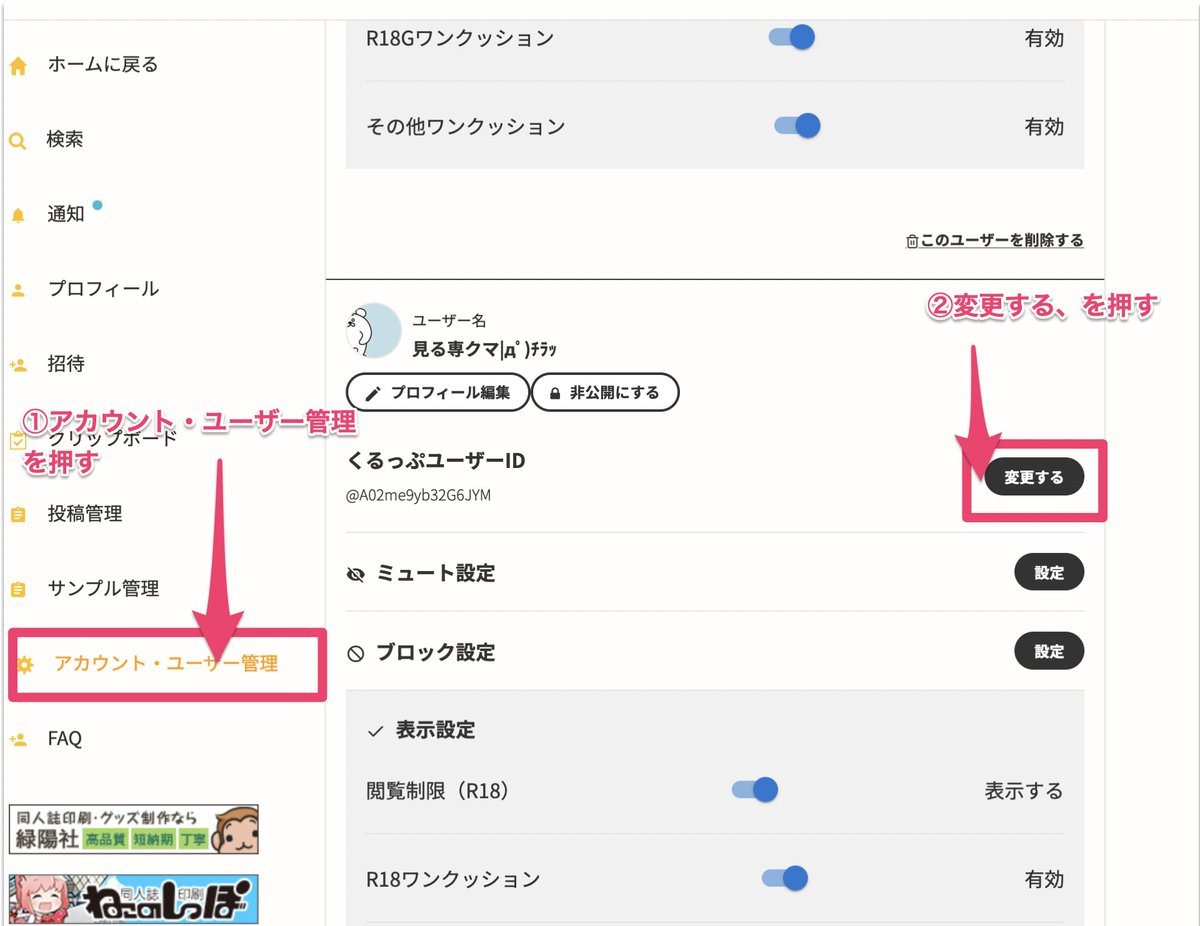Click the 投稿管理 document icon

click(17, 515)
